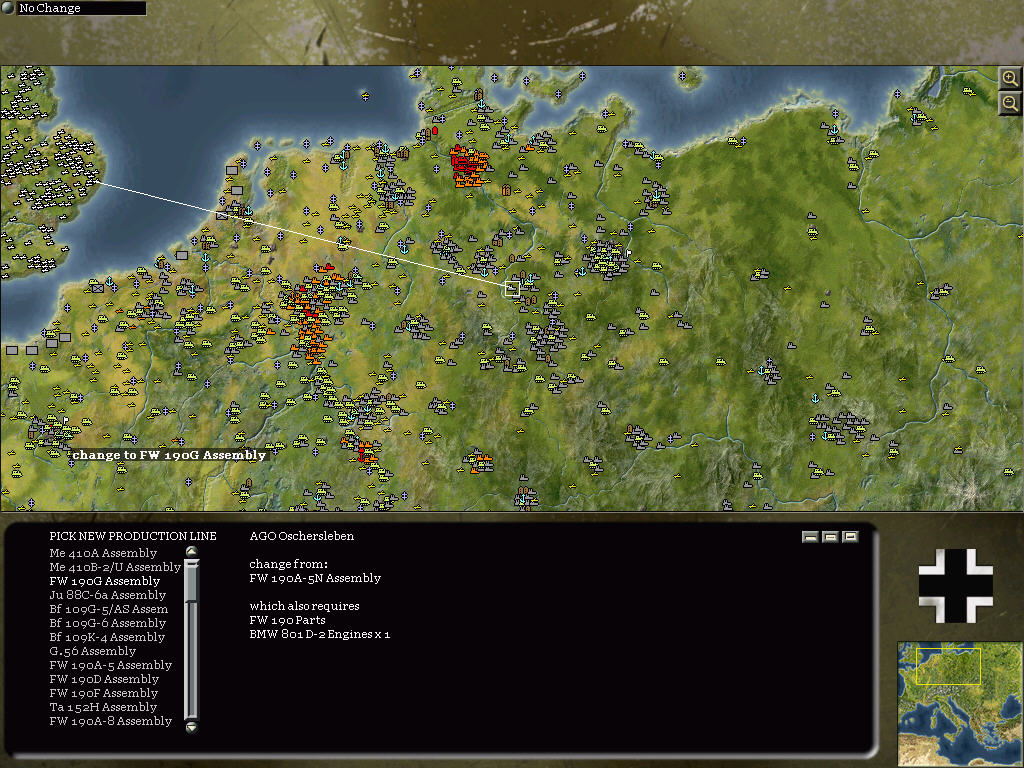This screenshot has width=1024, height=768.
Task: Click the AGO Oschersleben factory title
Action: [x=302, y=536]
